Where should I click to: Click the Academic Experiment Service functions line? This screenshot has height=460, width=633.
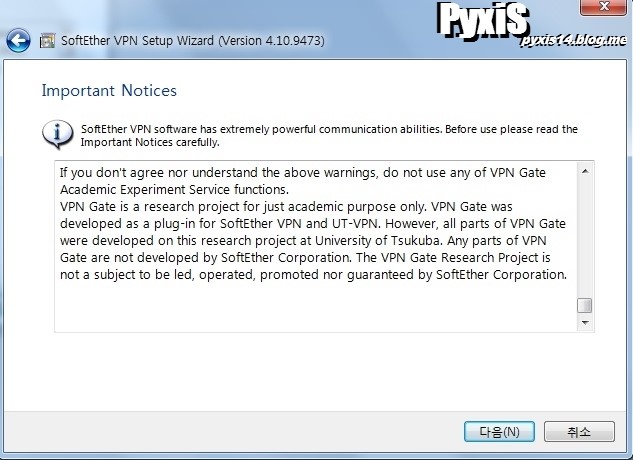pos(174,189)
